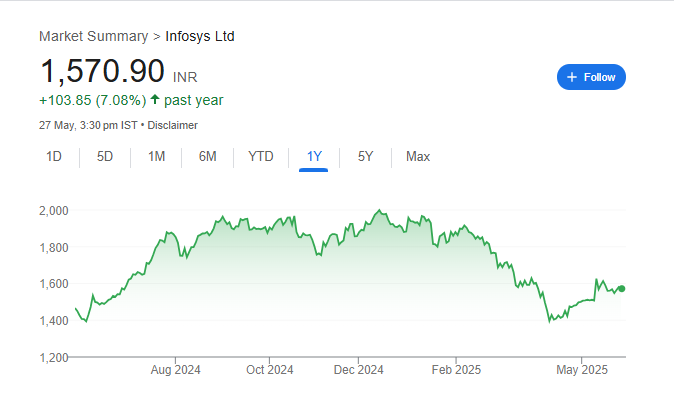674x395 pixels.
Task: Show the 5Y chart range
Action: [x=365, y=156]
